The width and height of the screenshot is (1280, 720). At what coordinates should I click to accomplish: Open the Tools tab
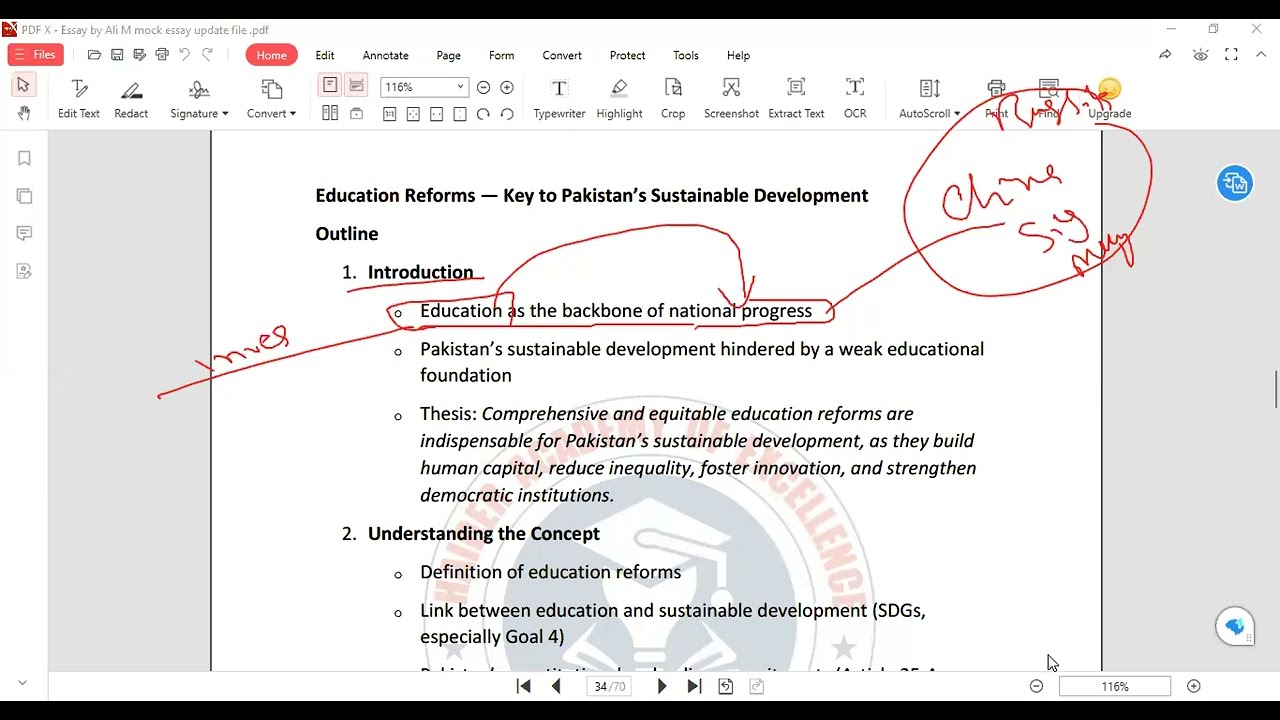tap(685, 55)
